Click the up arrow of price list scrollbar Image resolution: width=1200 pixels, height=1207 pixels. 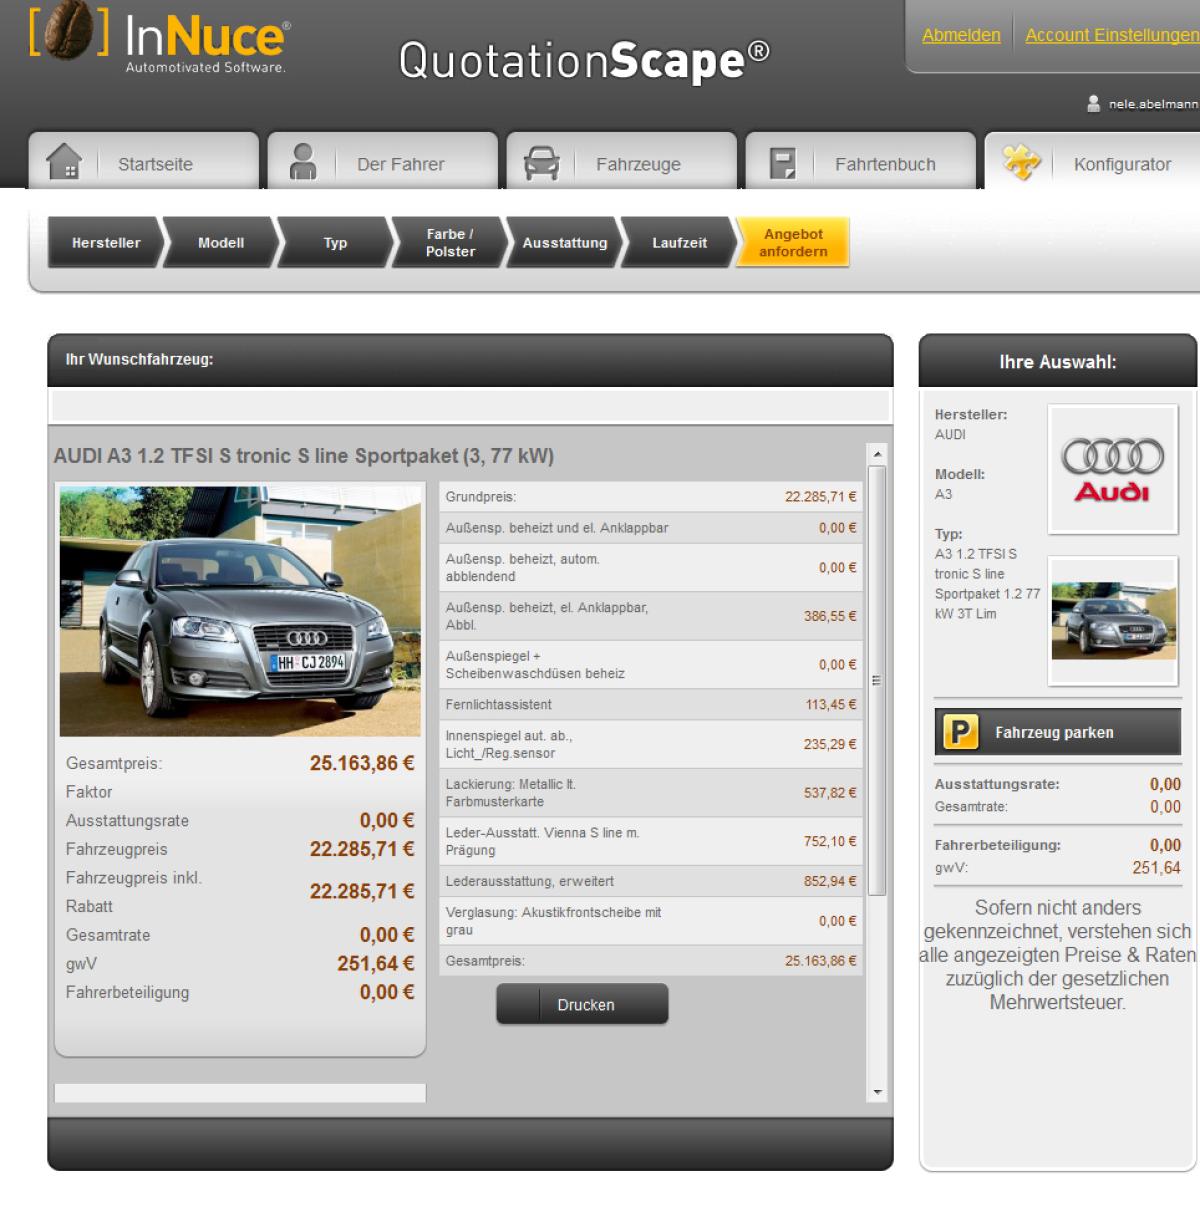tap(877, 454)
